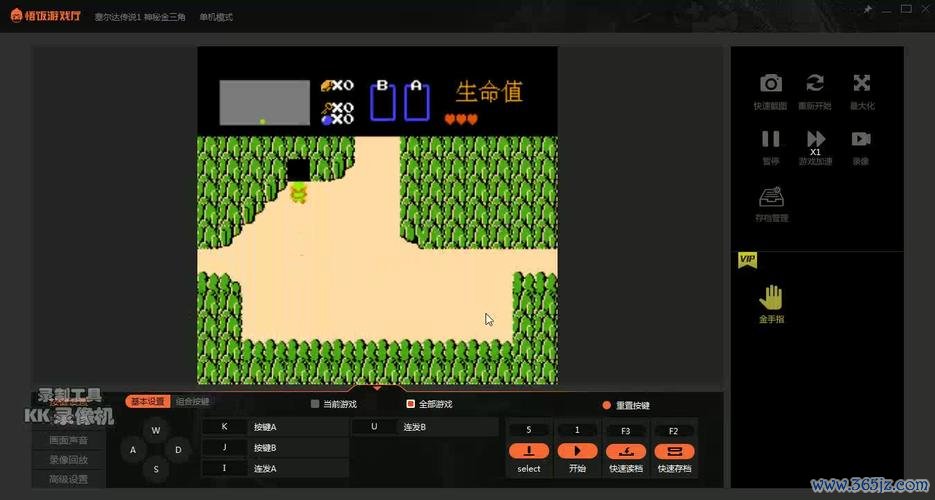Click the U key field for 连发B
935x500 pixels.
(x=374, y=427)
